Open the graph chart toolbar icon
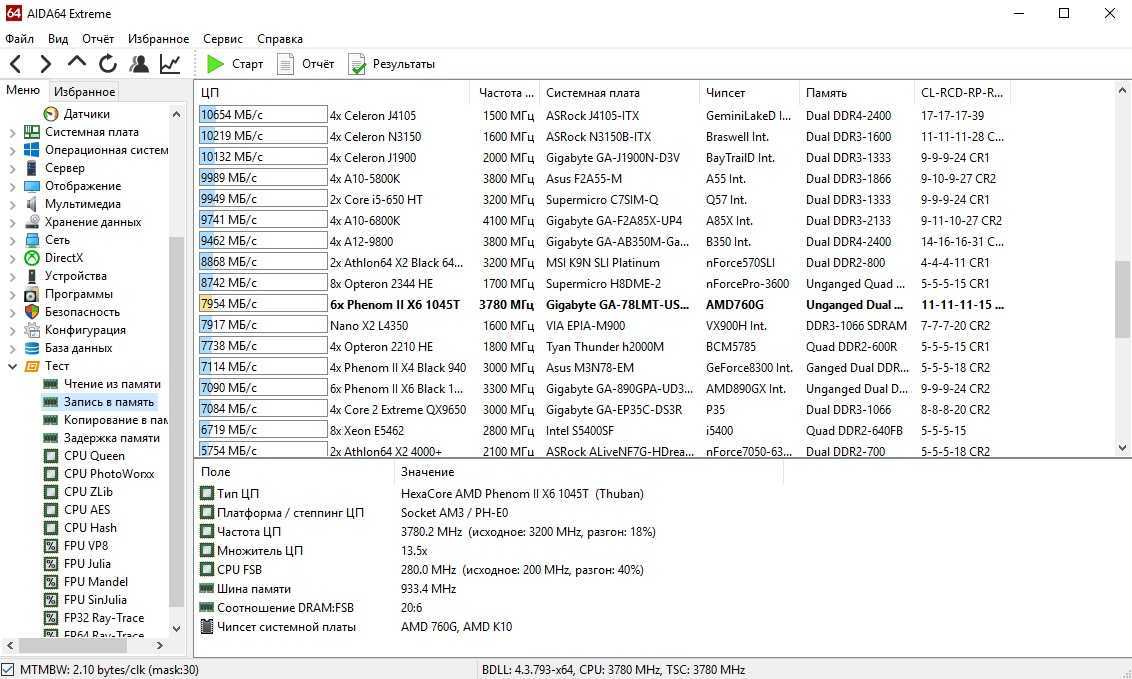The width and height of the screenshot is (1132, 679). (x=170, y=64)
